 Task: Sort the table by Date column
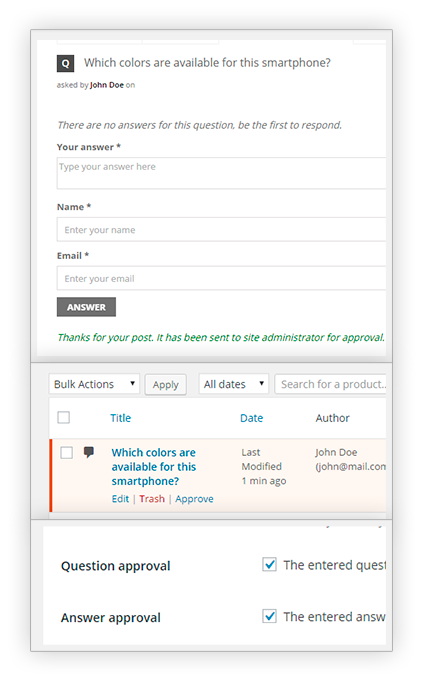pos(251,418)
